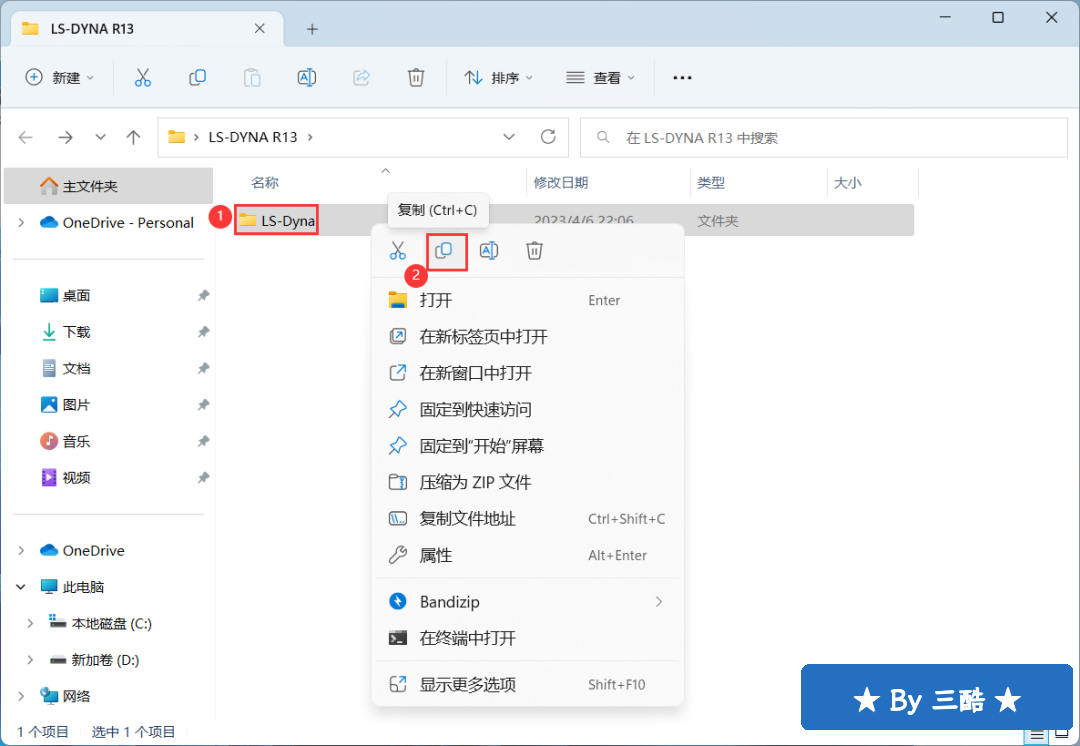1080x746 pixels.
Task: Choose 固定到快速访问 from context menu
Action: tap(528, 410)
